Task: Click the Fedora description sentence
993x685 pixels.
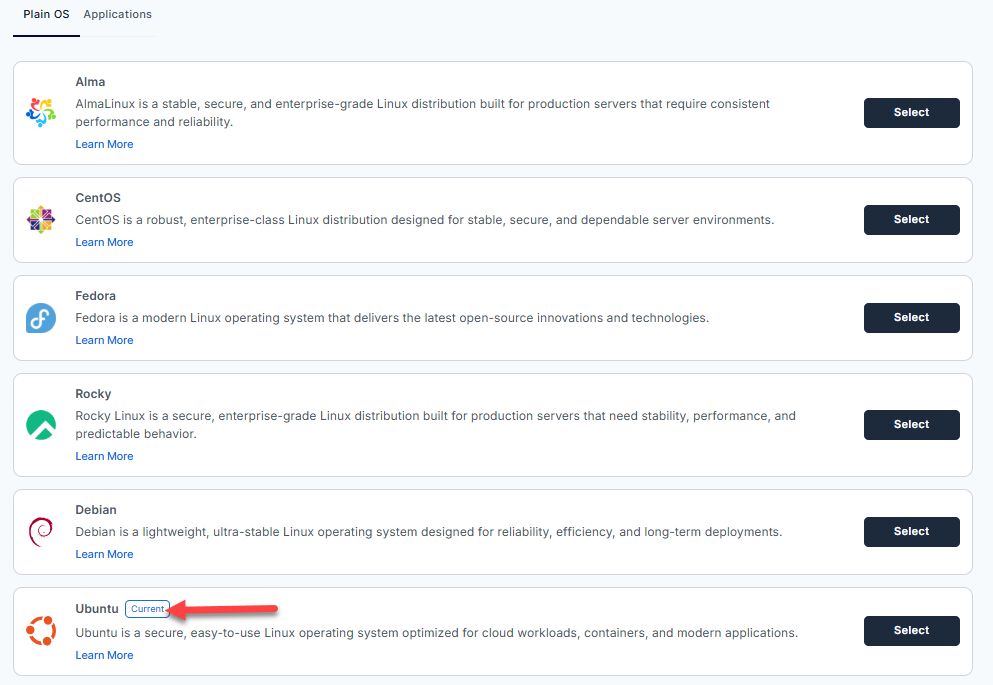Action: pos(392,318)
